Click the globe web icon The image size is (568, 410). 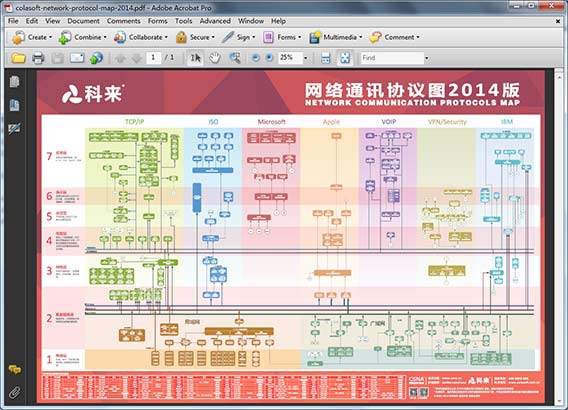(96, 58)
